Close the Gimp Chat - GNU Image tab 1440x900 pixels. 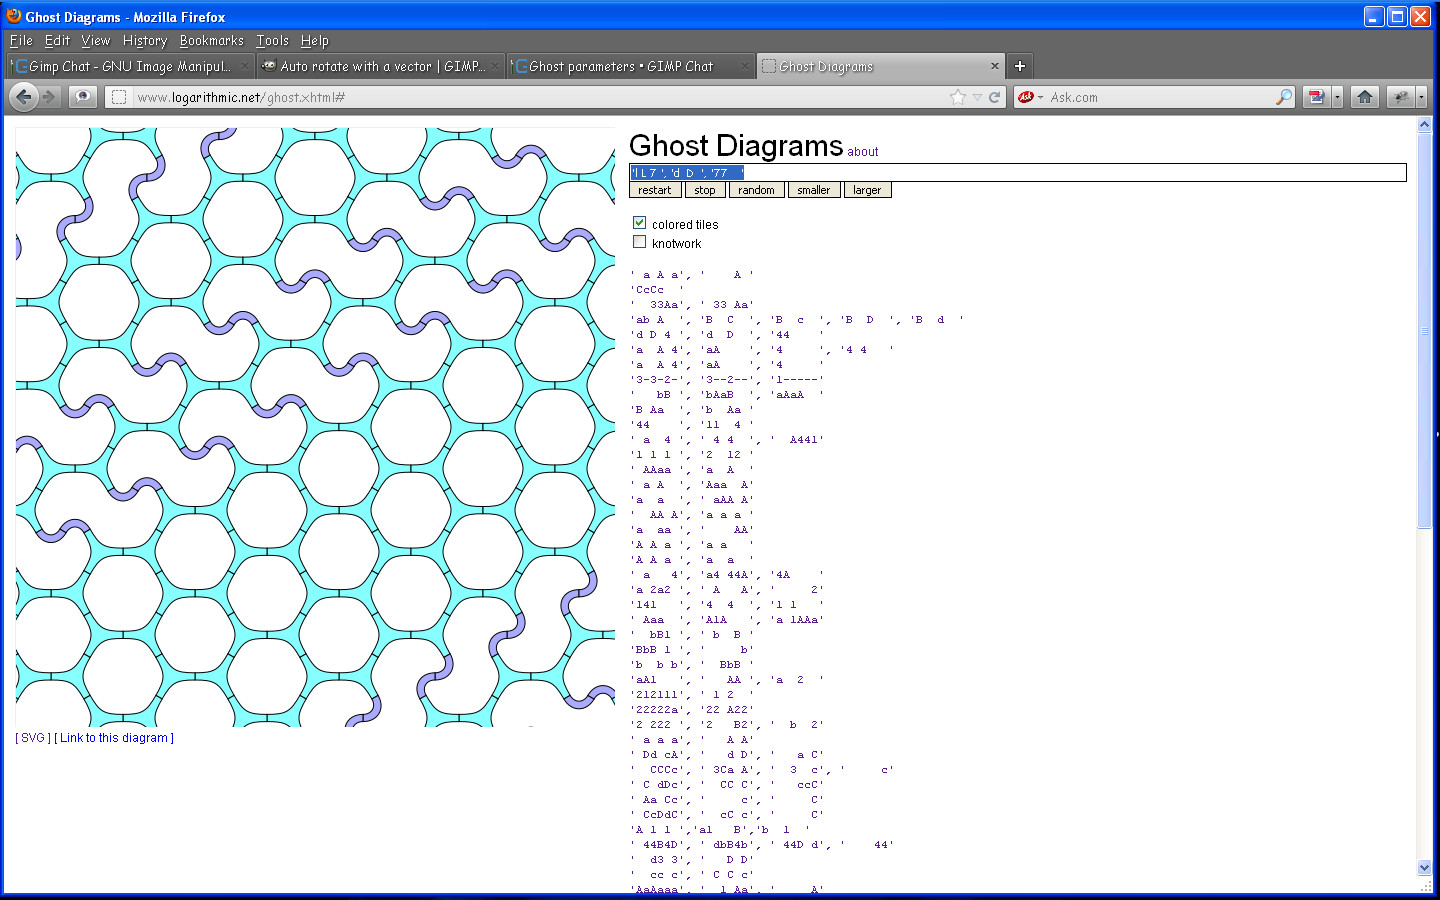[x=244, y=66]
